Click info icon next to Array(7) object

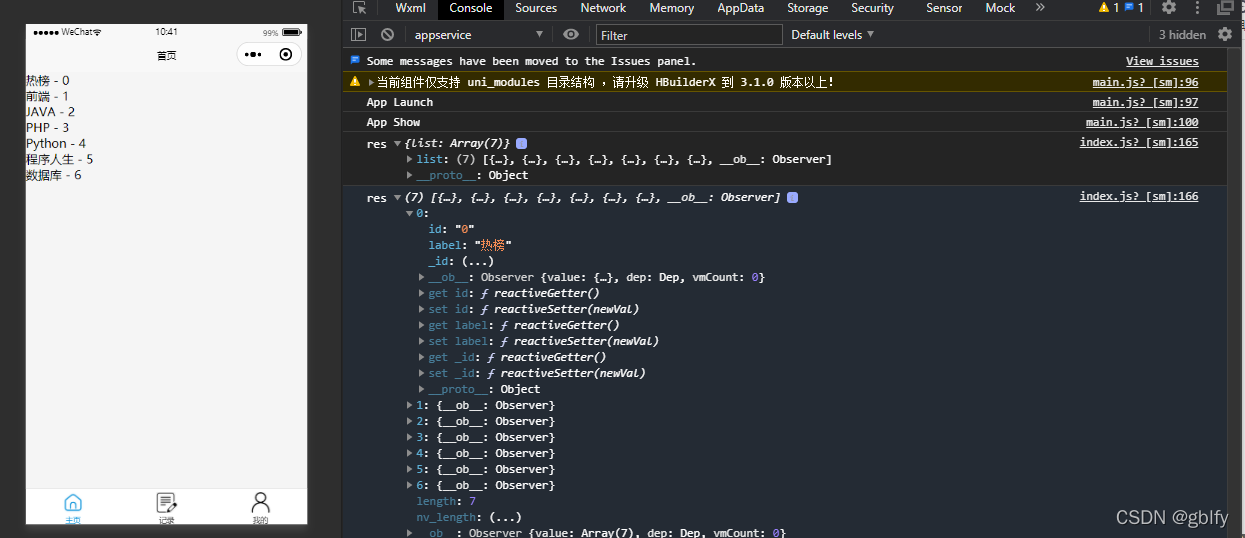[x=521, y=144]
